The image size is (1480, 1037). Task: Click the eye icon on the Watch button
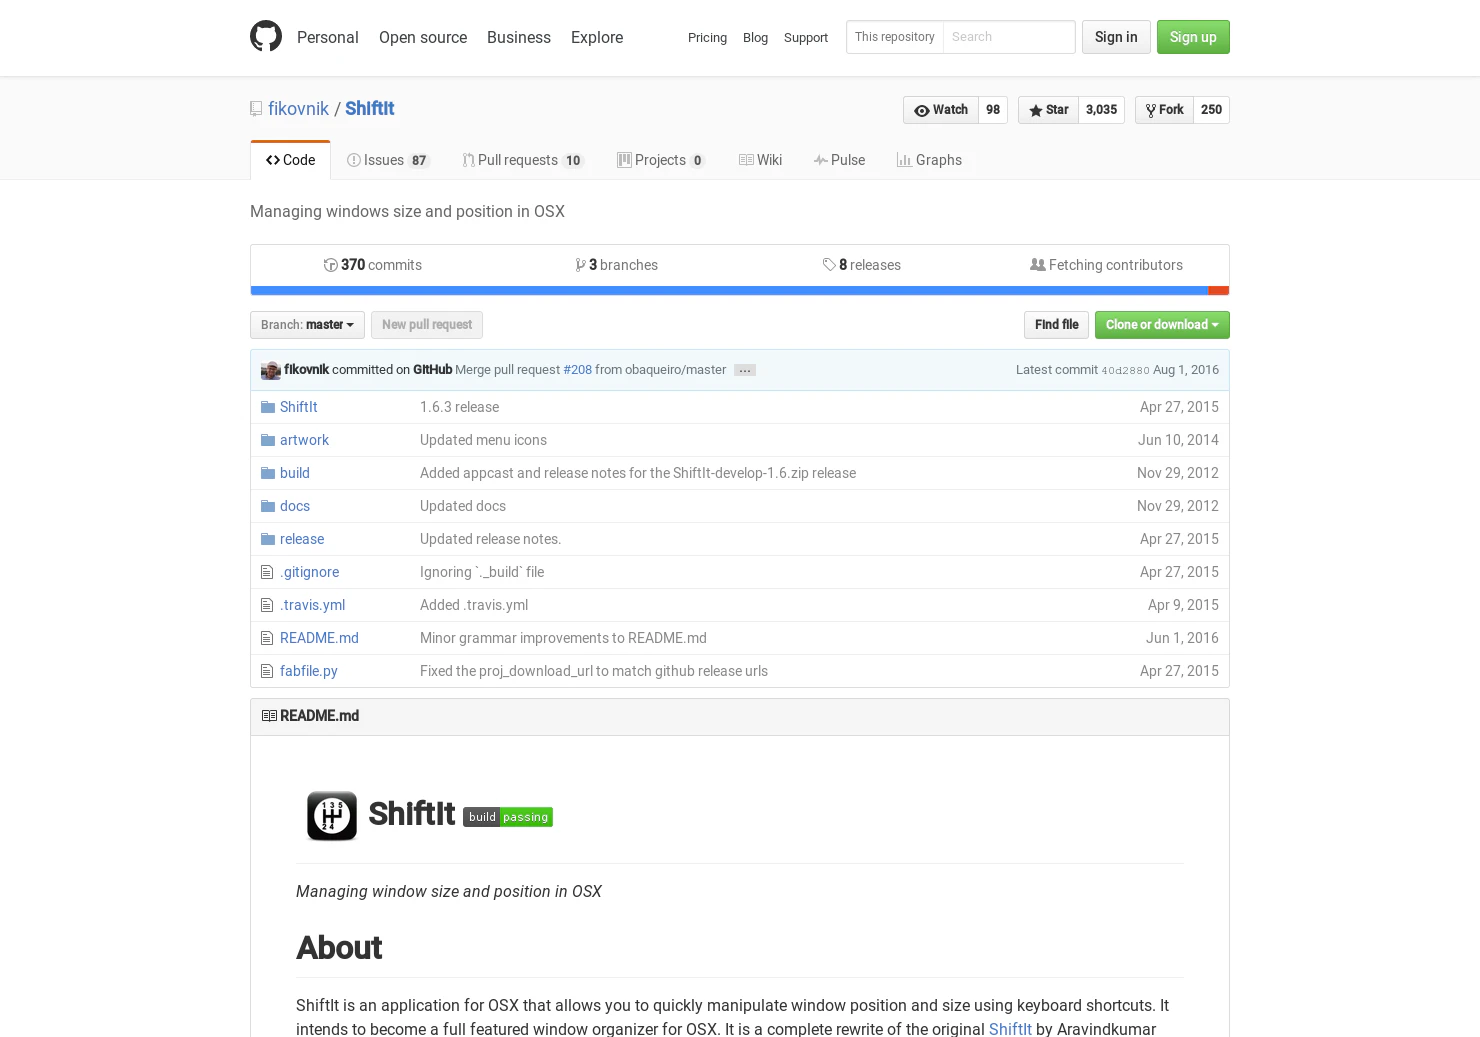click(921, 110)
